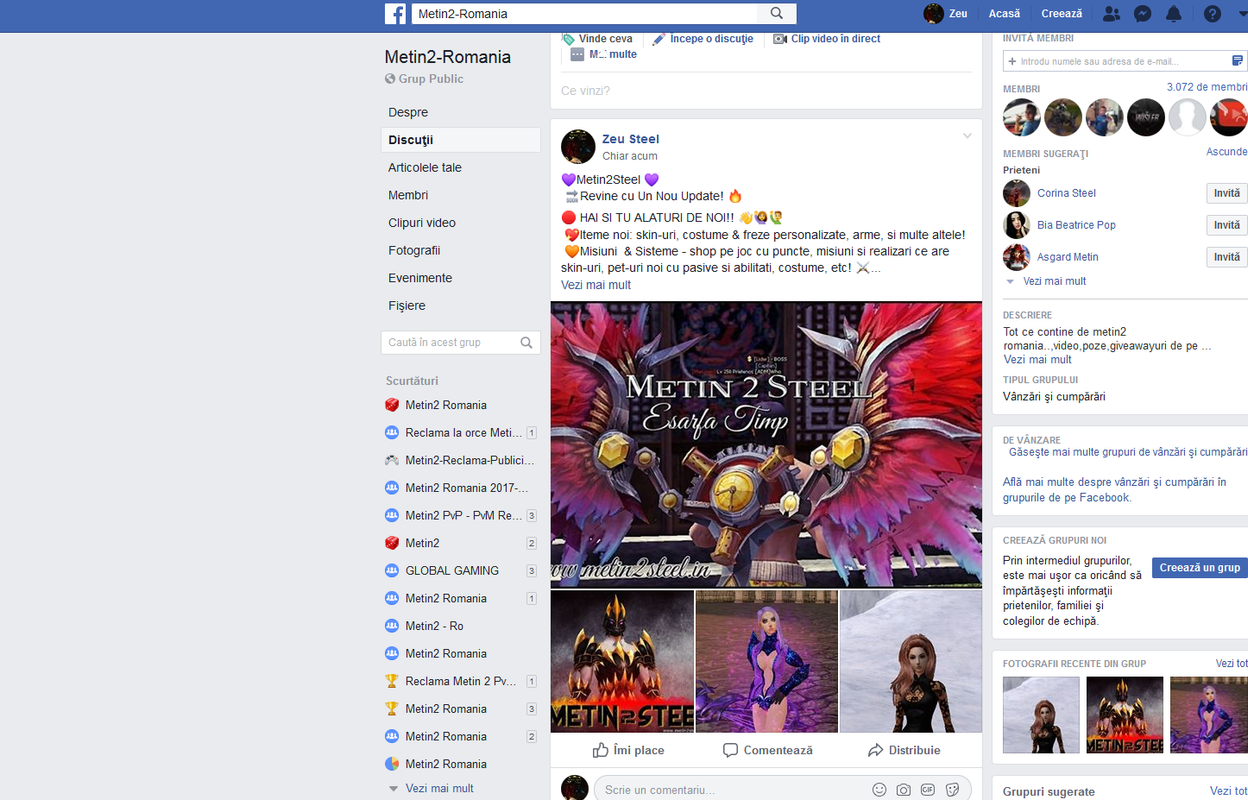1248x800 pixels.
Task: Expand post text with Vezi mai mult
Action: click(596, 285)
